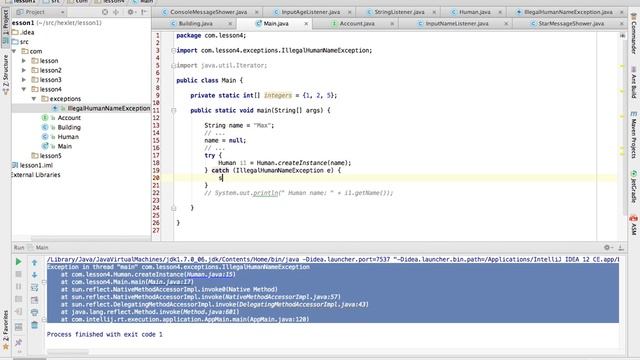
Task: Switch to the StarMessageShower.java tab
Action: tap(571, 24)
